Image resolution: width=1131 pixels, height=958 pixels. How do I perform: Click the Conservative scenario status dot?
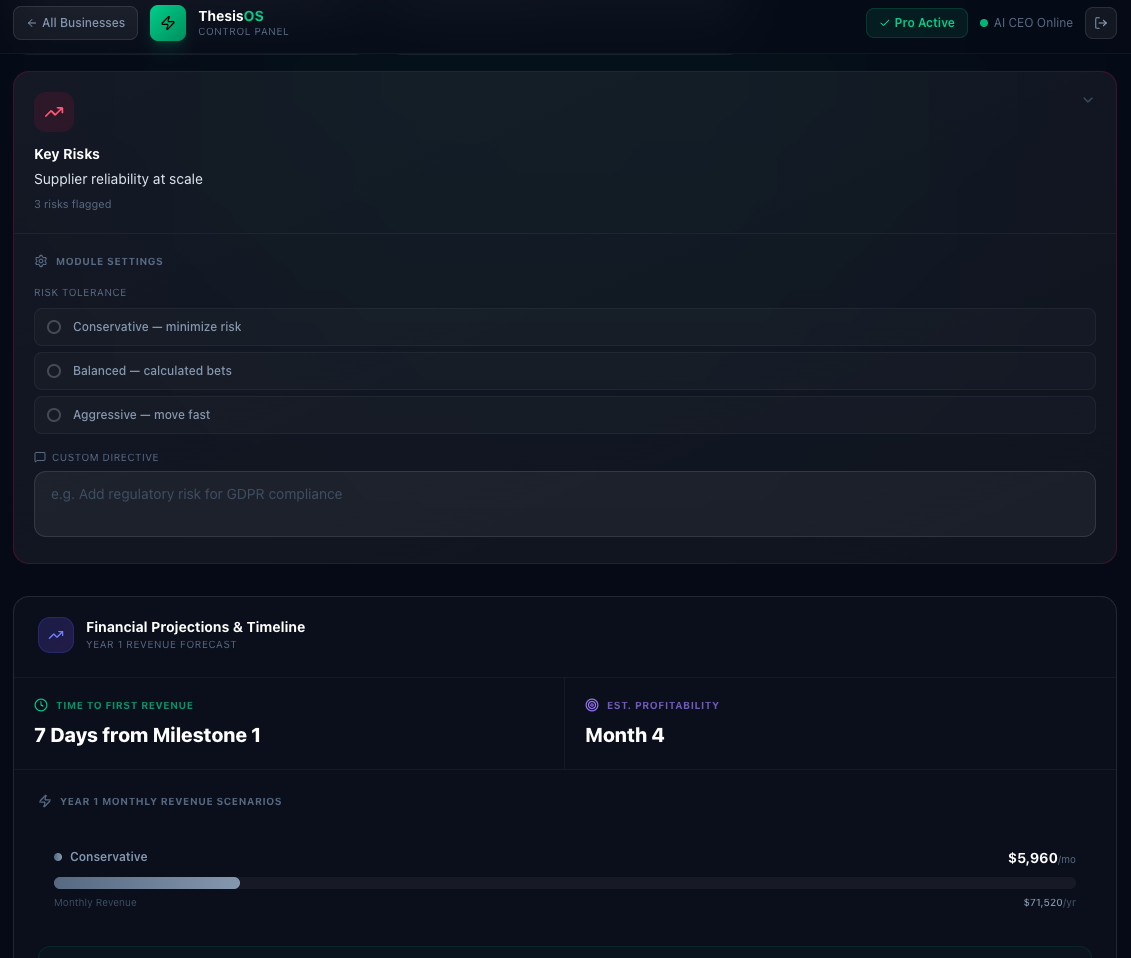point(57,857)
